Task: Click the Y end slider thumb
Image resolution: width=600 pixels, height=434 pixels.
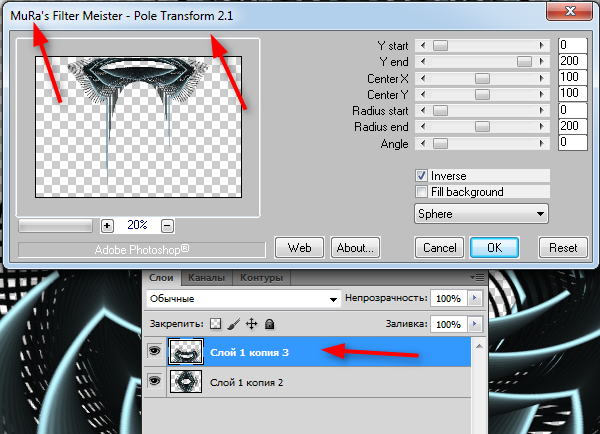Action: pos(524,62)
